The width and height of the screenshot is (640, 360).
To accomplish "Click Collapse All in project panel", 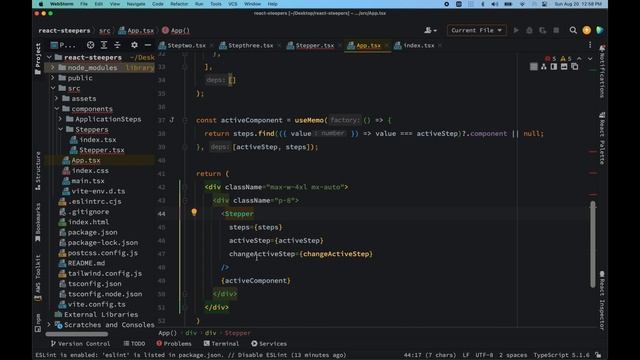I will tap(117, 45).
